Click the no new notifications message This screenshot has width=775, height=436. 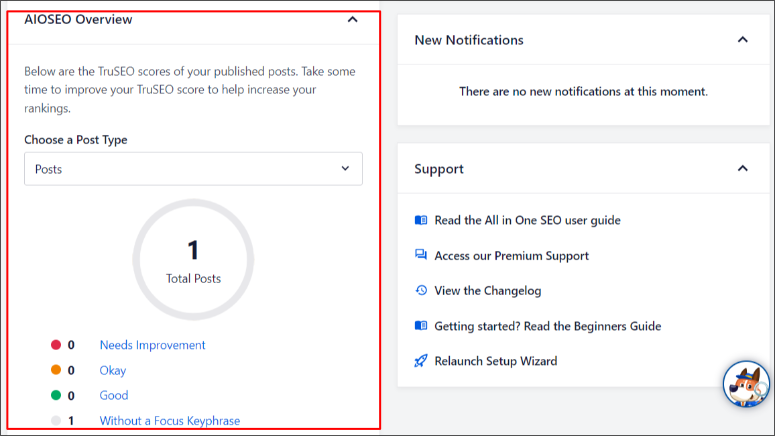pyautogui.click(x=583, y=91)
